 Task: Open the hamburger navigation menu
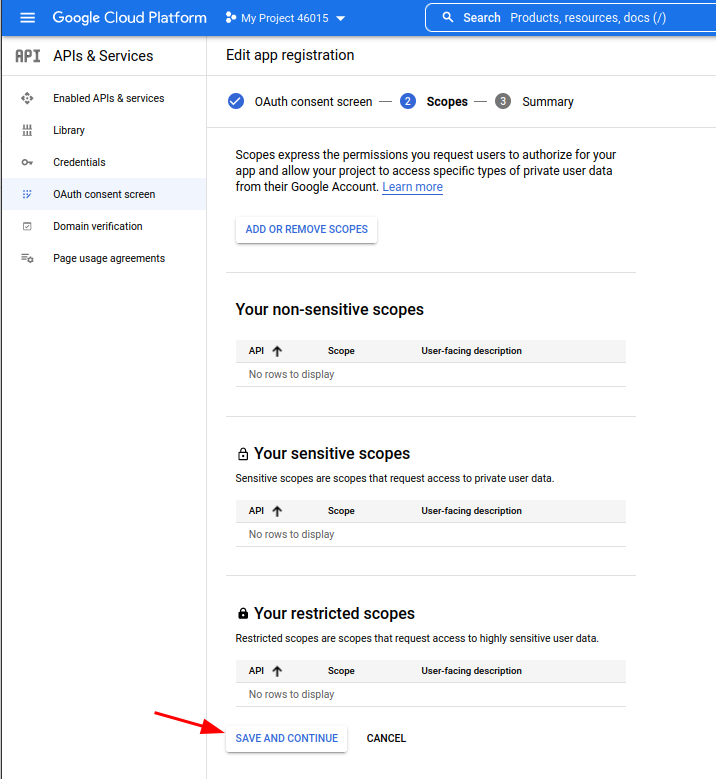click(27, 18)
